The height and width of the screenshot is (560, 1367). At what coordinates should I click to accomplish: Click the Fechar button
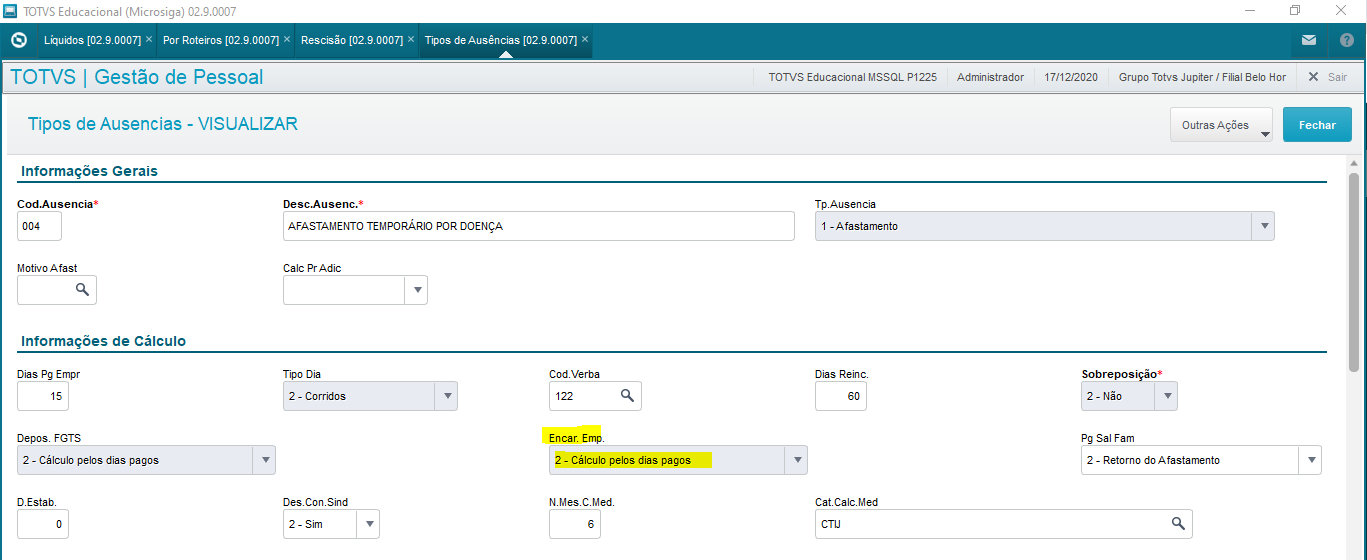click(x=1317, y=125)
